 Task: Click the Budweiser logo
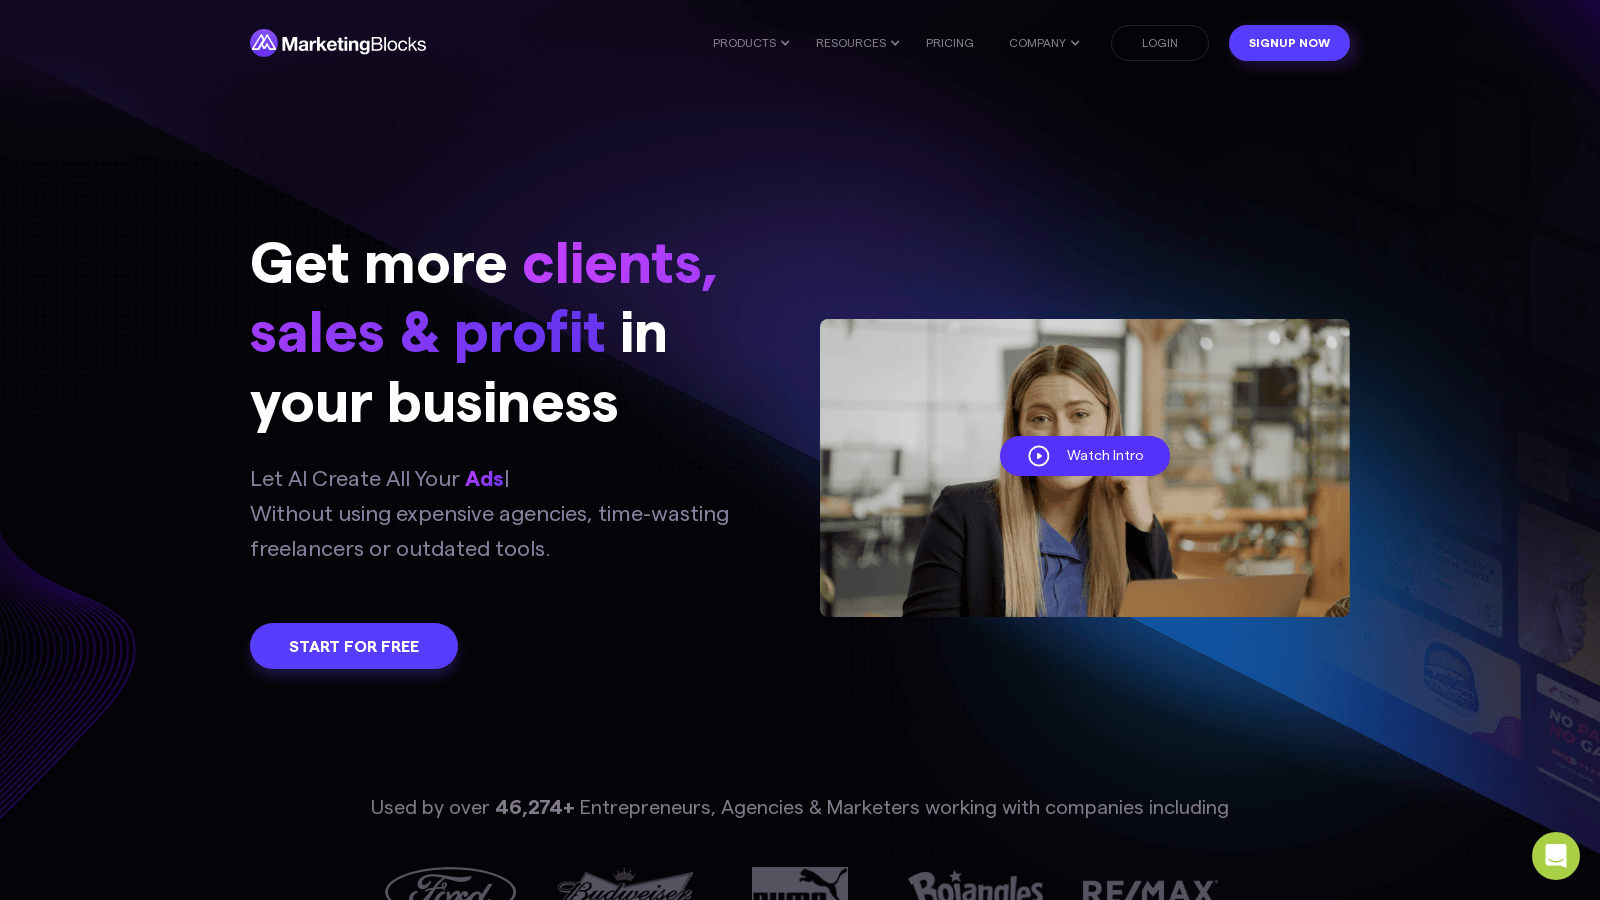625,884
